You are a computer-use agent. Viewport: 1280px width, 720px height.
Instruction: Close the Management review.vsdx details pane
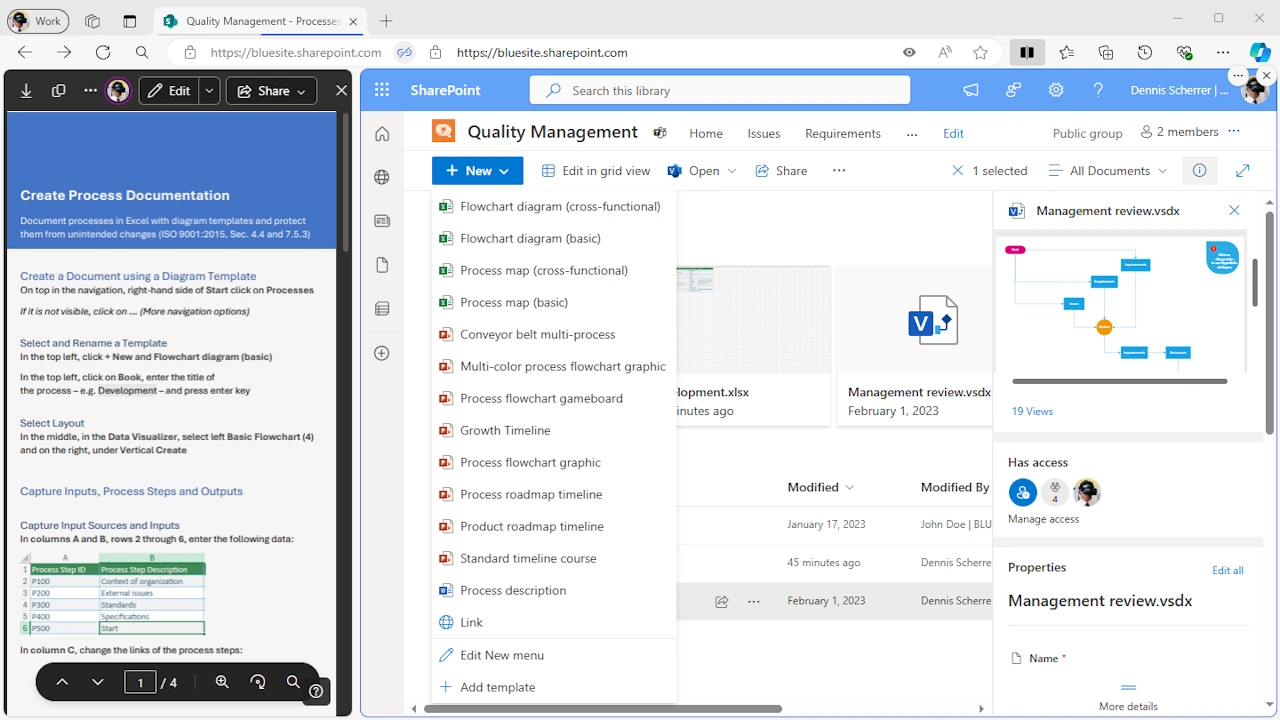point(1234,210)
